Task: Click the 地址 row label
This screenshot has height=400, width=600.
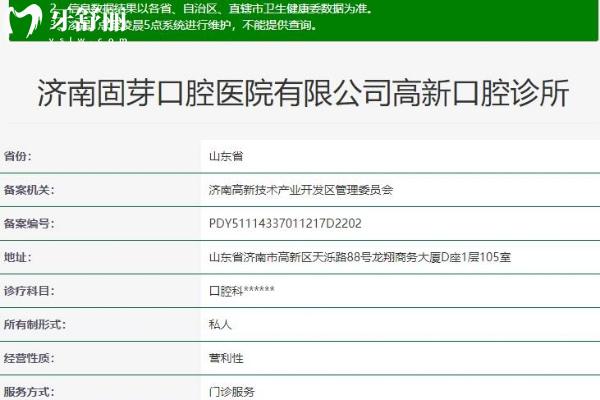Action: click(x=18, y=257)
